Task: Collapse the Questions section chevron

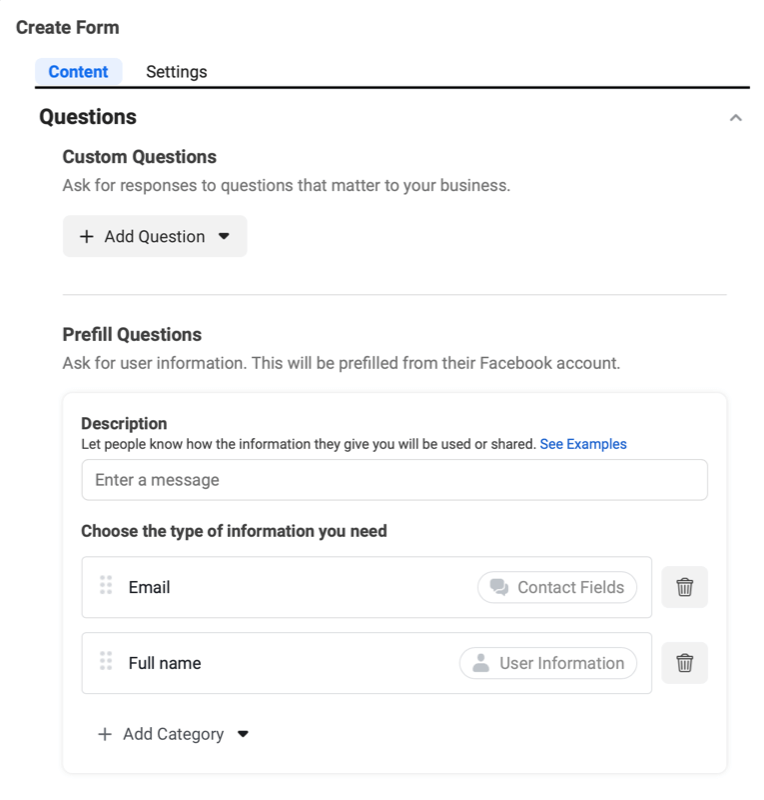Action: coord(736,118)
